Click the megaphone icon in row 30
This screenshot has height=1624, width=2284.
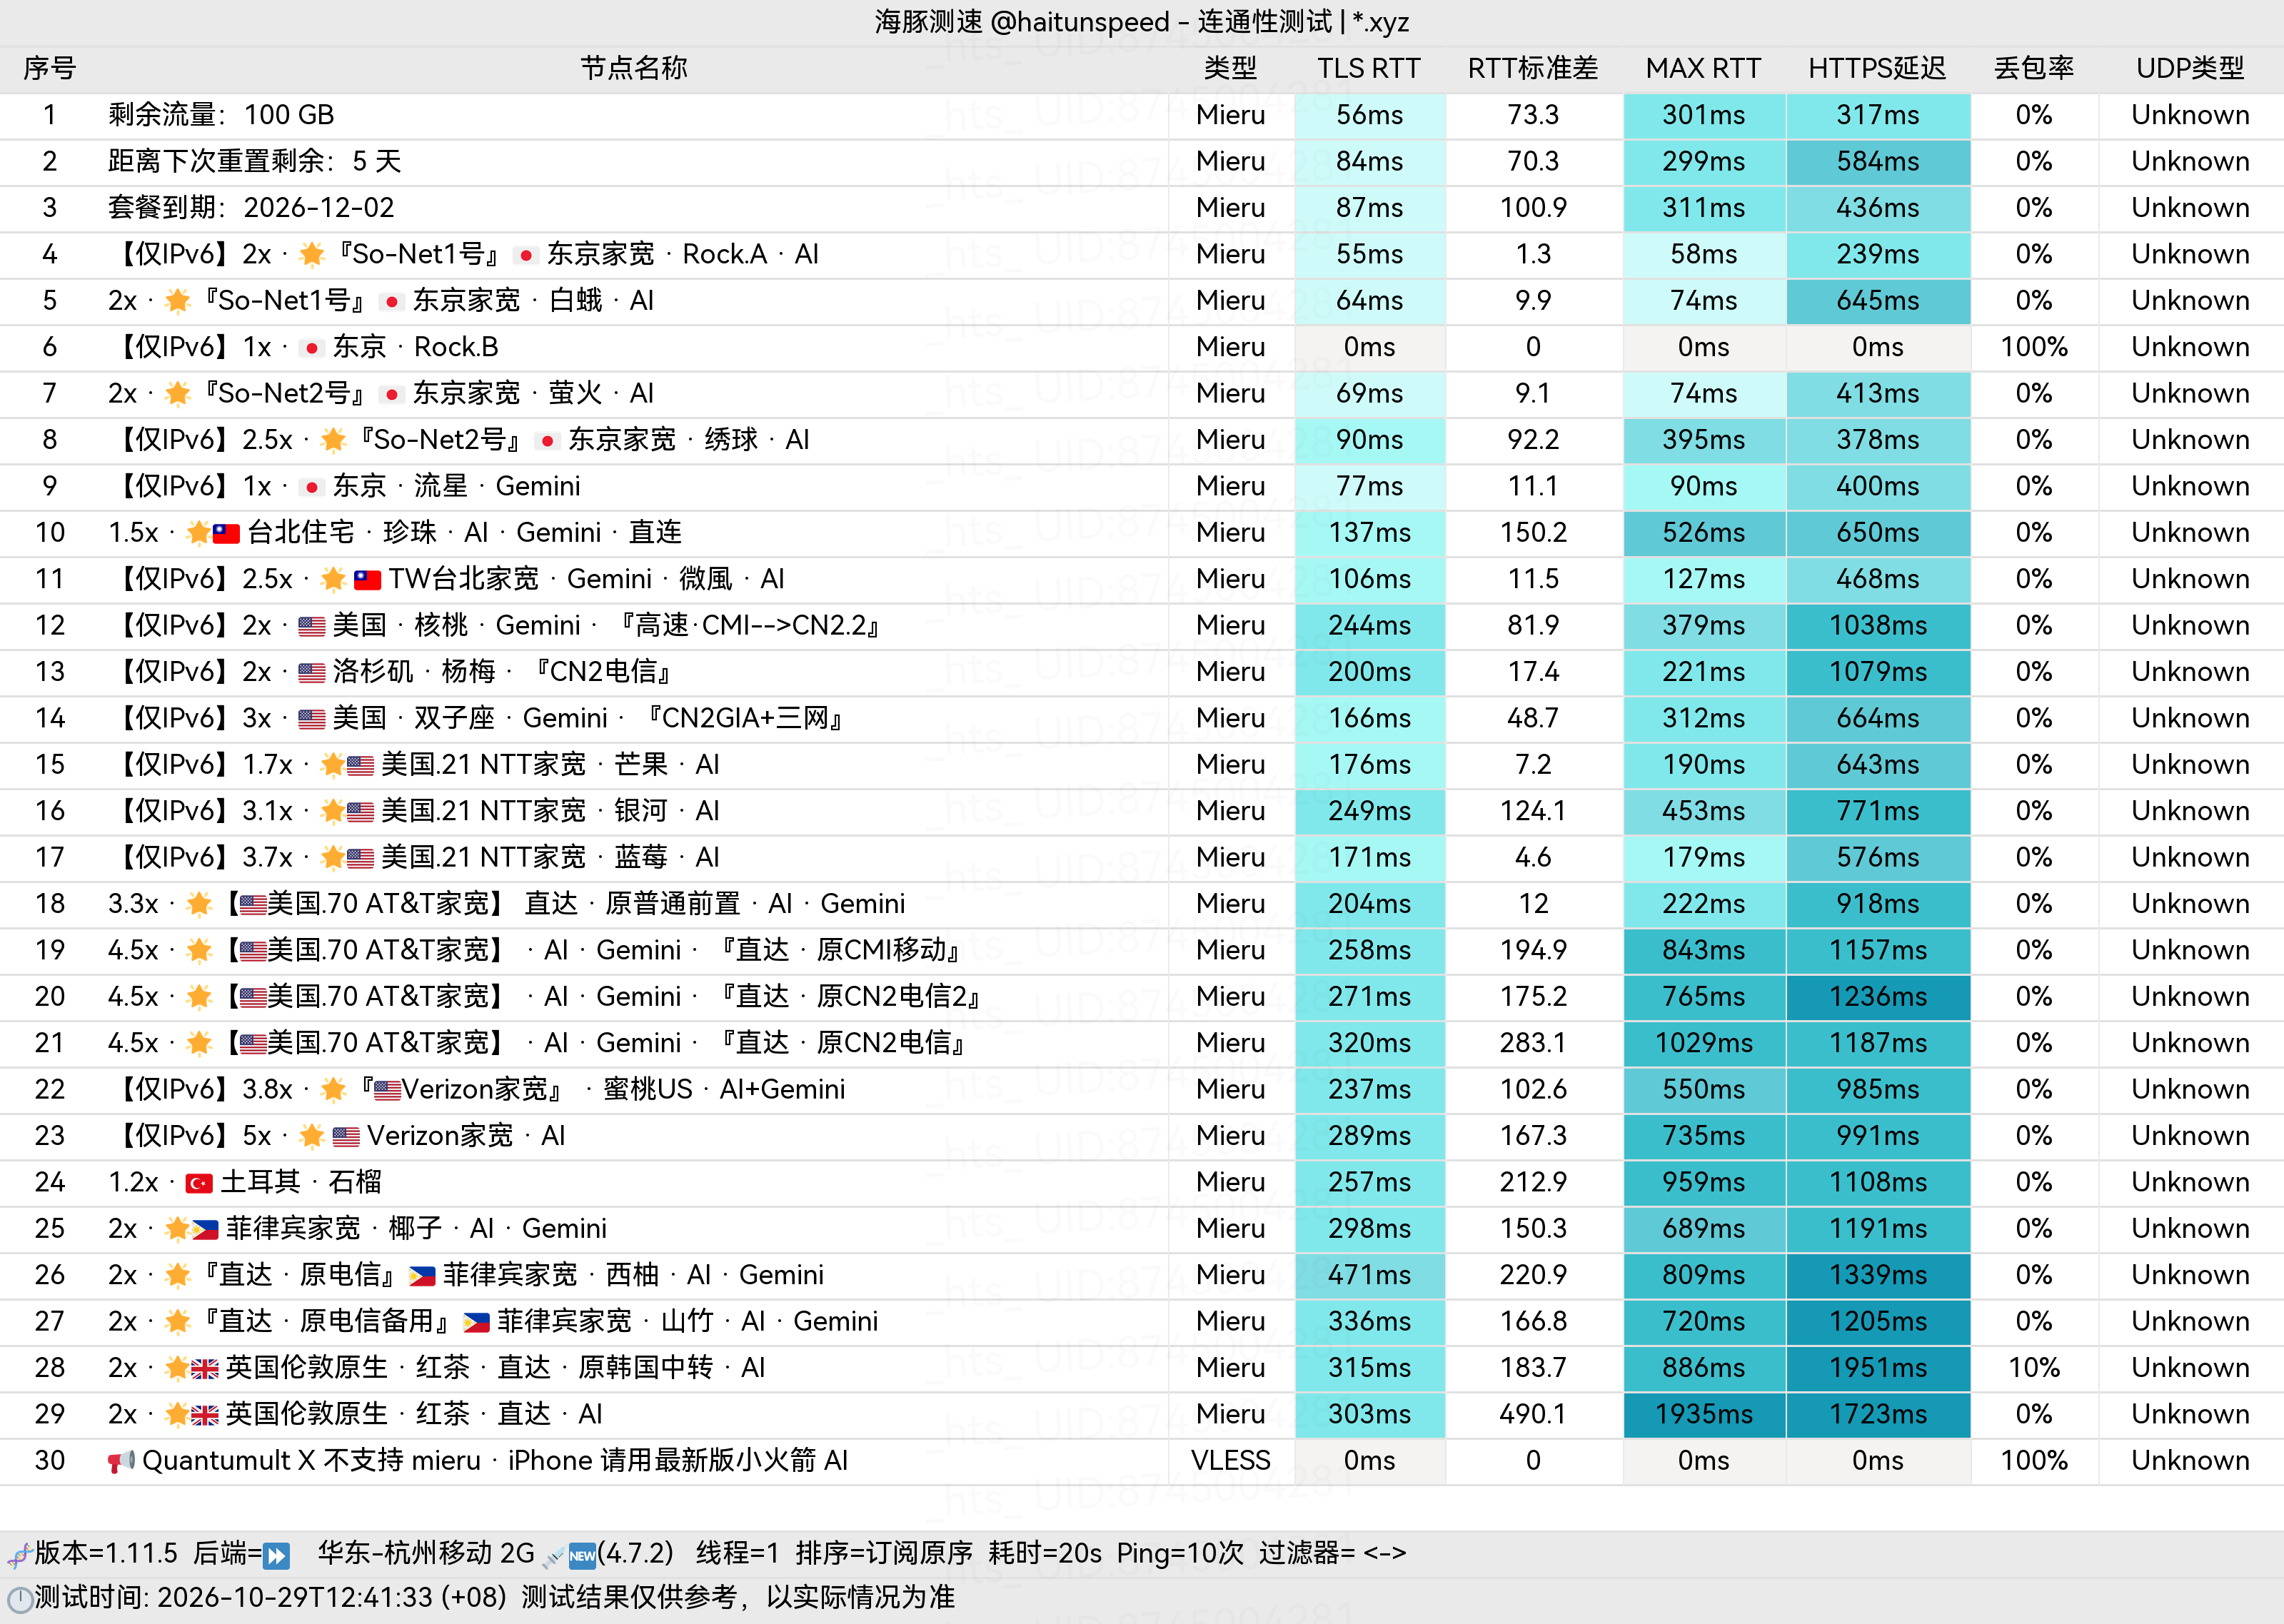[121, 1462]
